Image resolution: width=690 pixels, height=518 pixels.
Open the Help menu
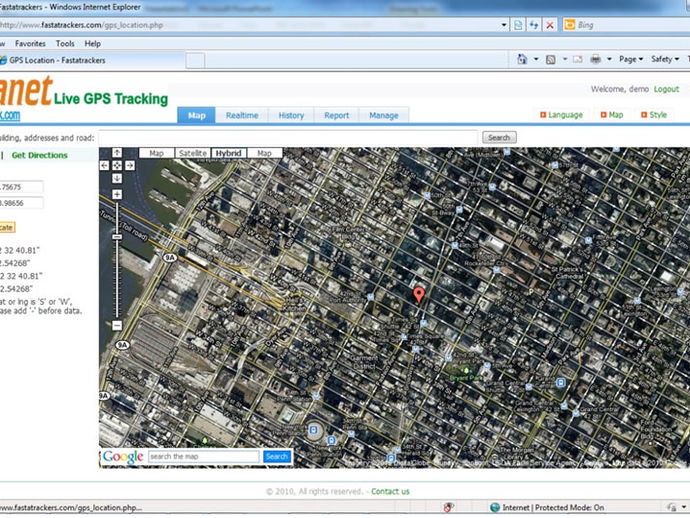(x=93, y=44)
